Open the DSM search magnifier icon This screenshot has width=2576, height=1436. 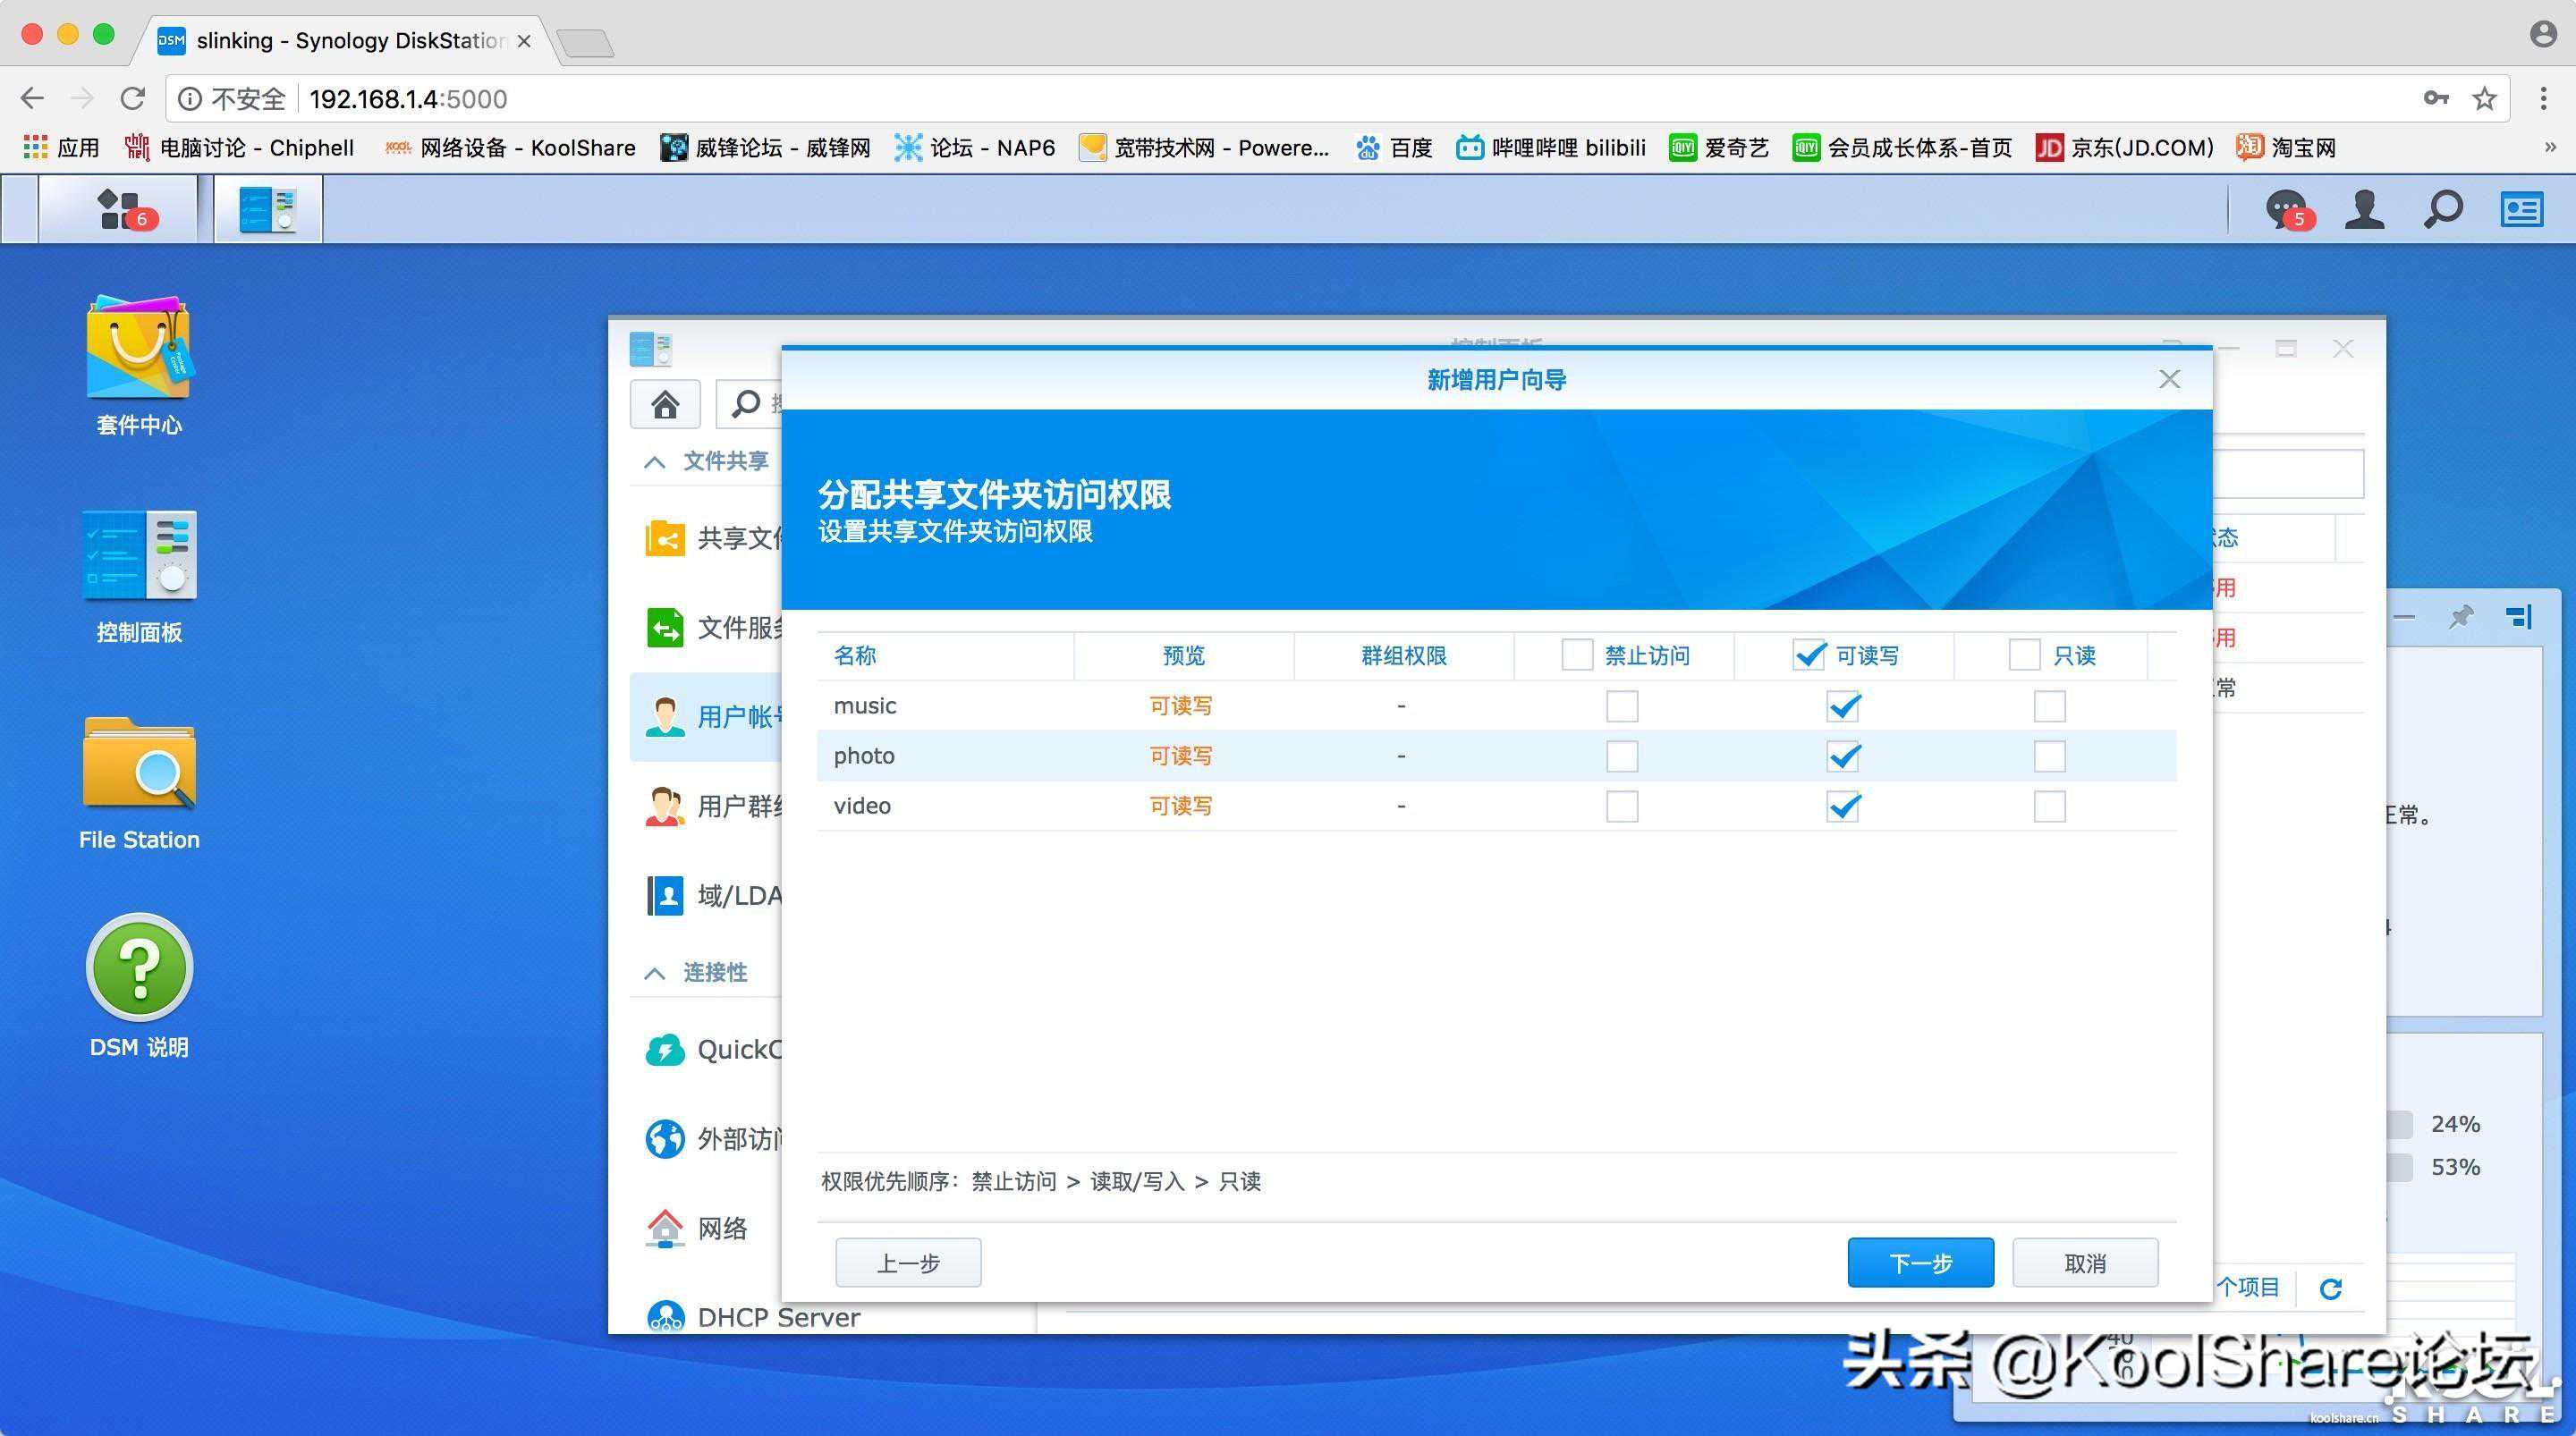2443,209
